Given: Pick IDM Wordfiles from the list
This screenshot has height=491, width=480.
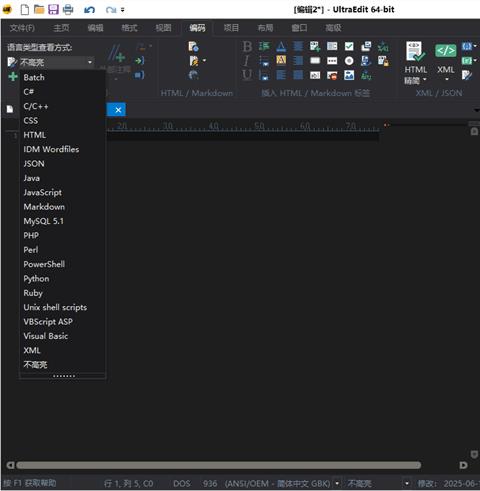Looking at the screenshot, I should pos(63,149).
